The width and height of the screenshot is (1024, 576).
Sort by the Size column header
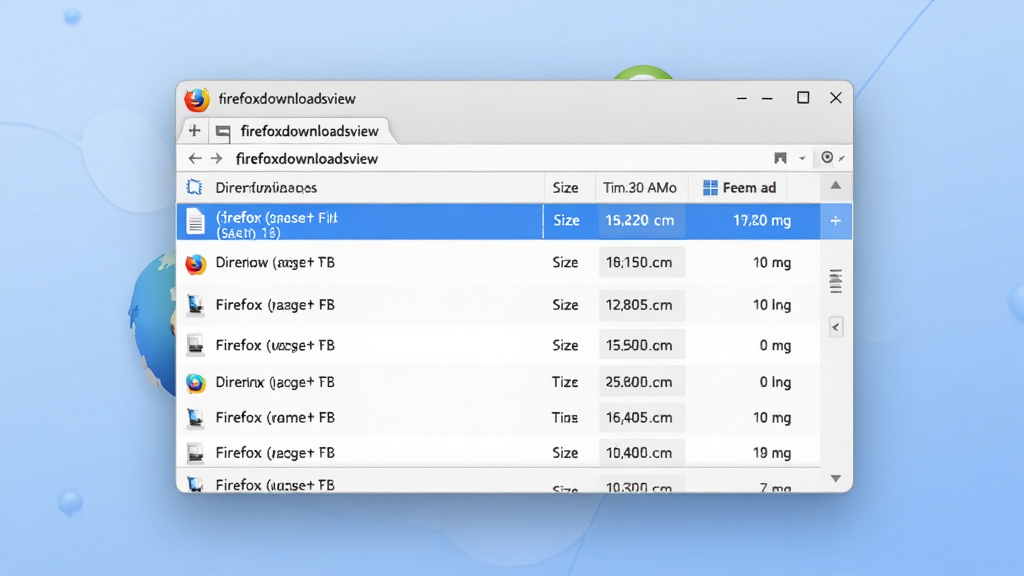(x=566, y=188)
